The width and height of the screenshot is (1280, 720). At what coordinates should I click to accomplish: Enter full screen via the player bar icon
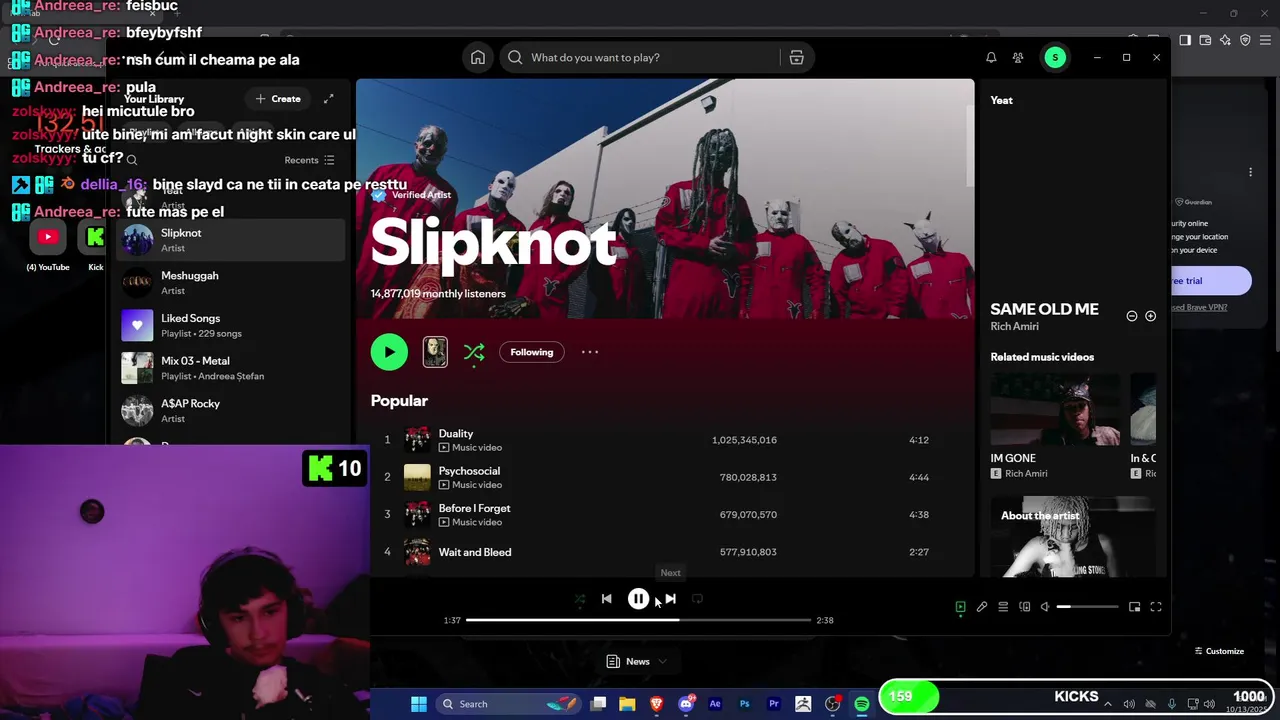coord(1156,607)
